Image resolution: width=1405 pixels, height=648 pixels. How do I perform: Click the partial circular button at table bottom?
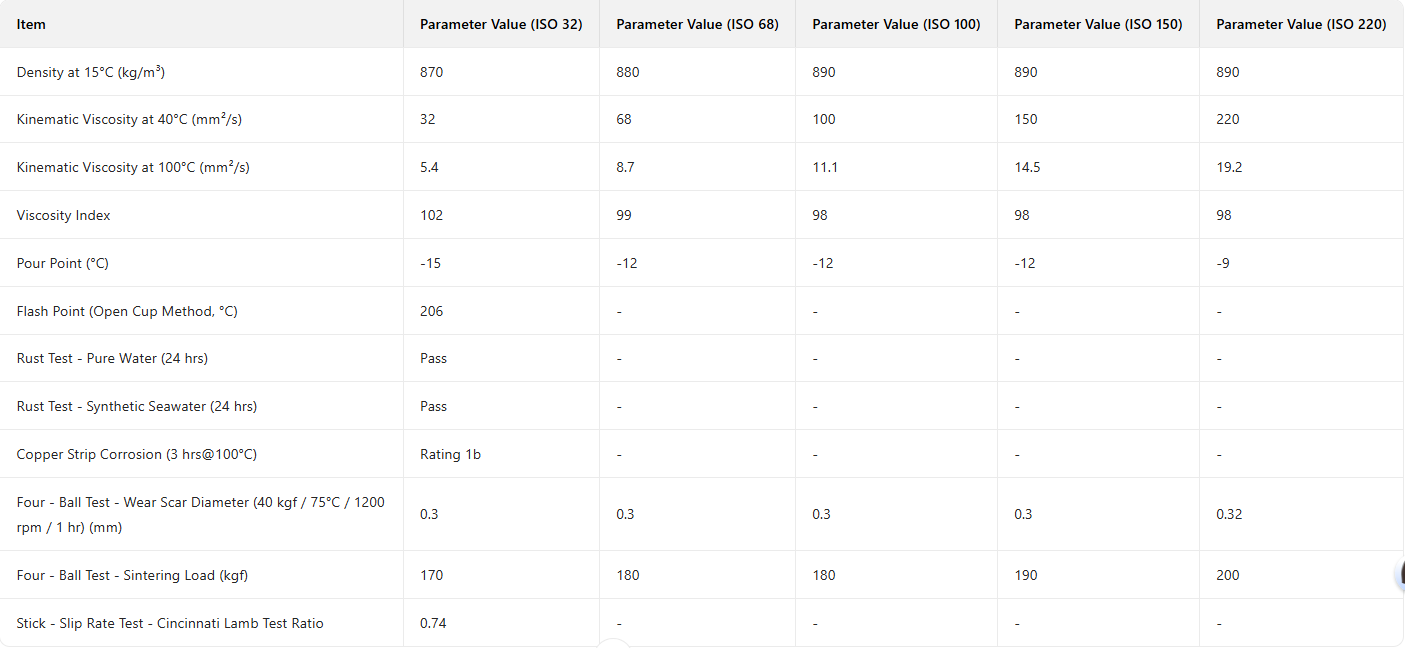point(613,643)
